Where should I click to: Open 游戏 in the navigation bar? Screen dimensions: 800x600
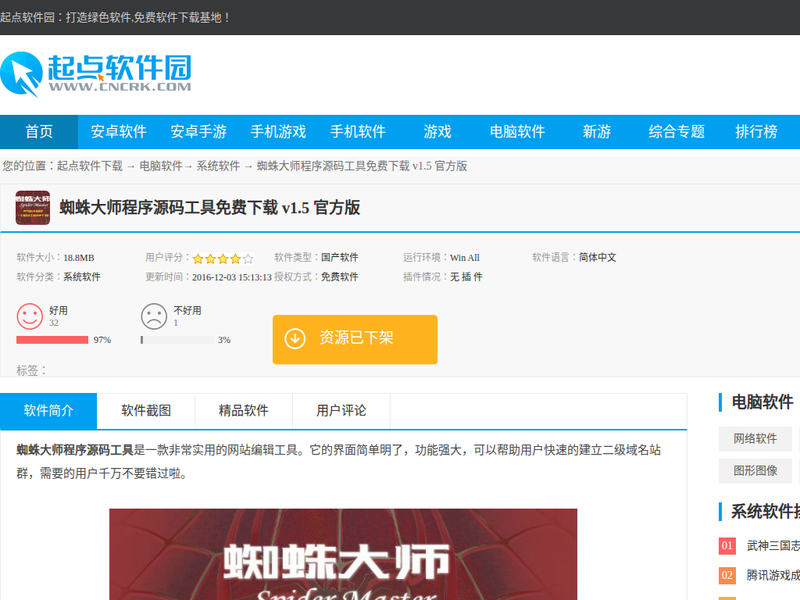click(437, 132)
